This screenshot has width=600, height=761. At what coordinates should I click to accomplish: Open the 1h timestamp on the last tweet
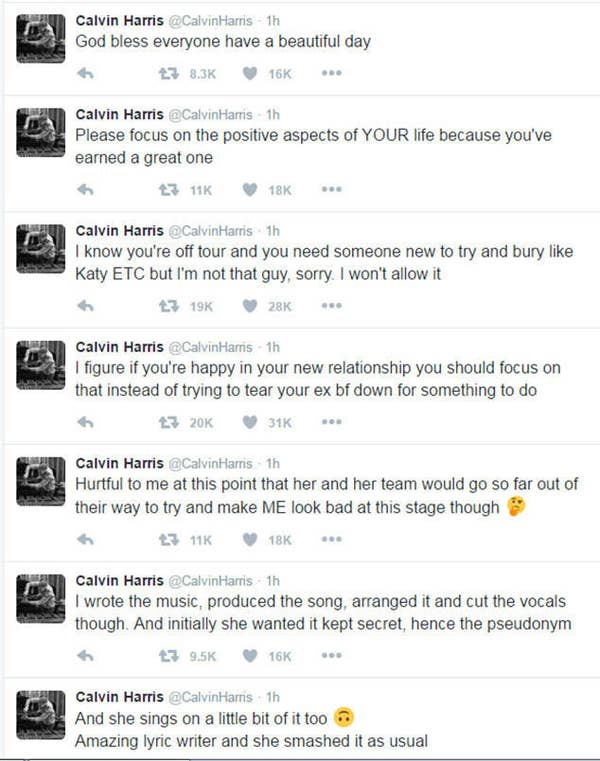click(274, 696)
